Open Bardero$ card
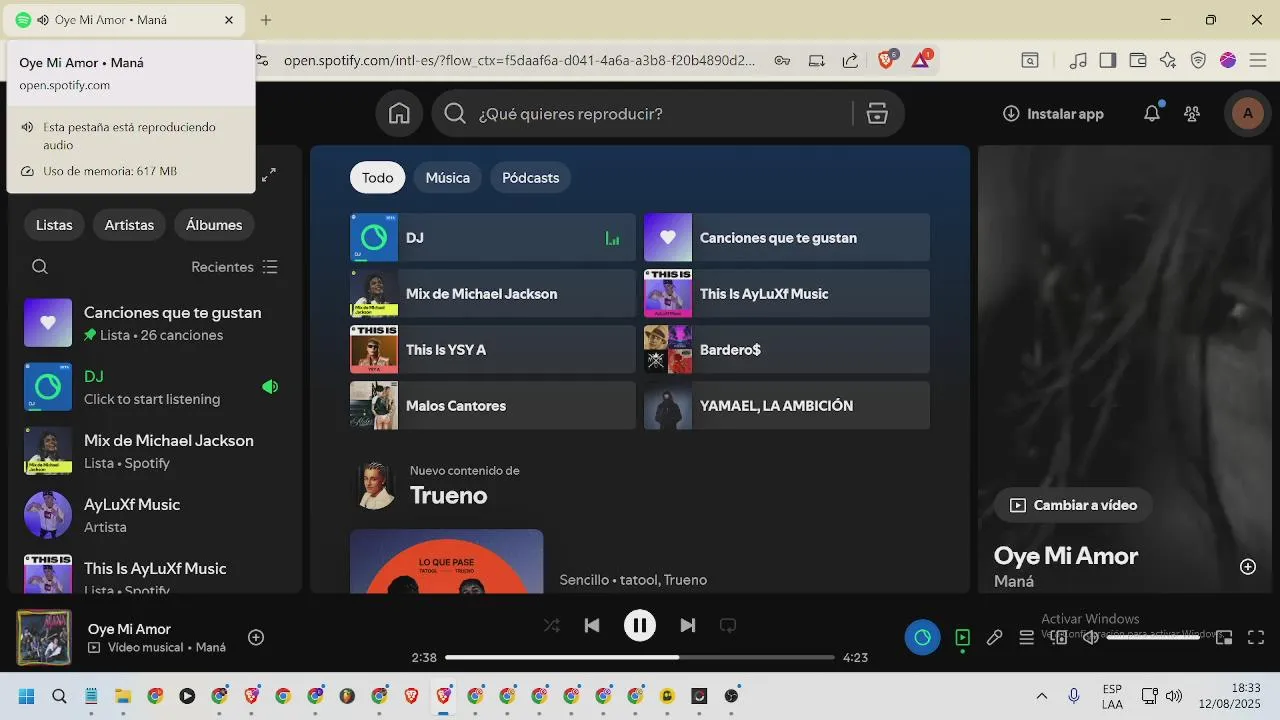The image size is (1280, 720). click(787, 350)
